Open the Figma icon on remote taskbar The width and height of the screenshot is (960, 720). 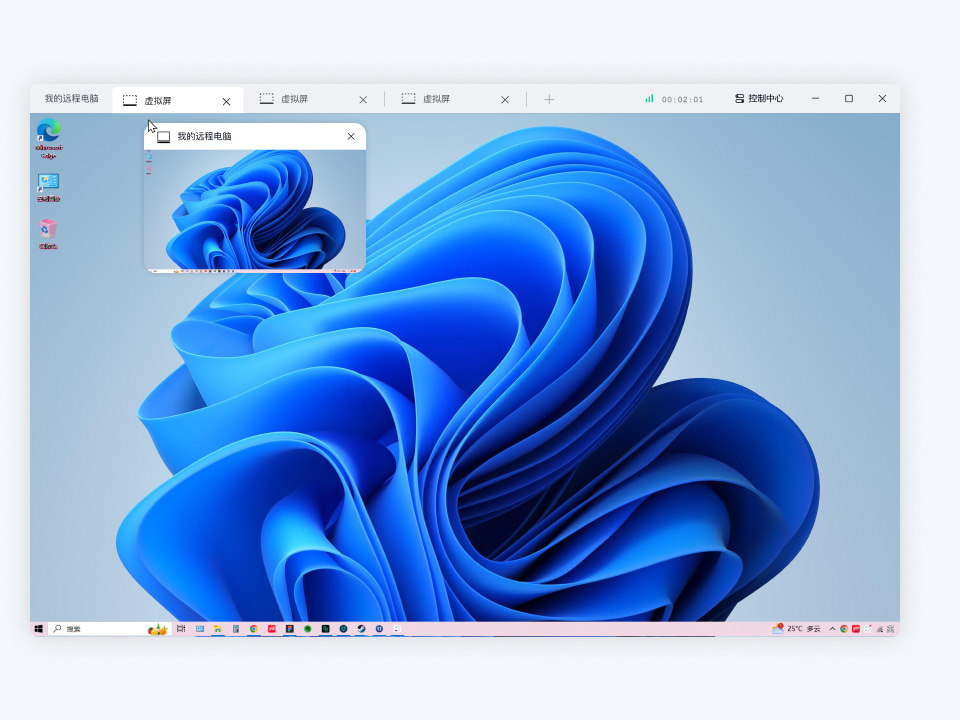tap(290, 629)
